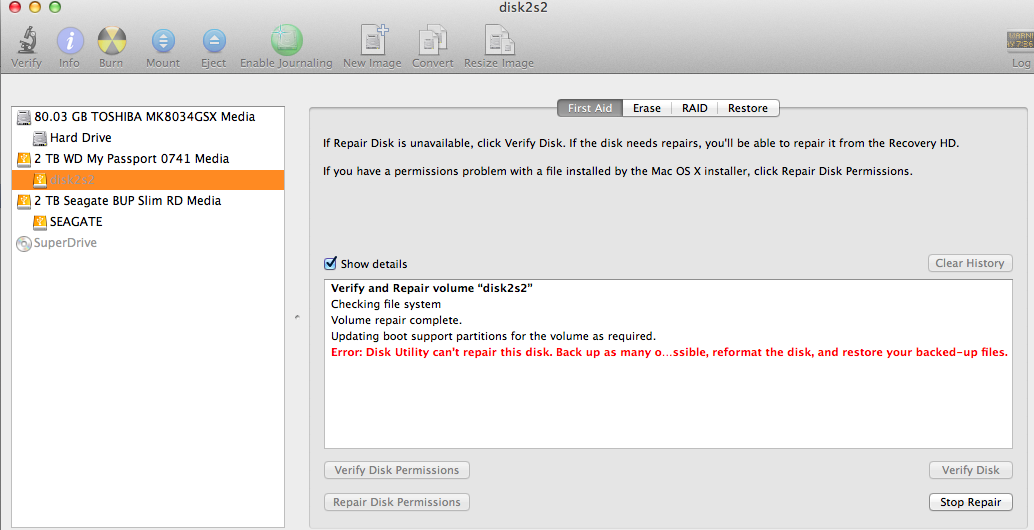
Task: Toggle the Show details checkbox
Action: point(330,264)
